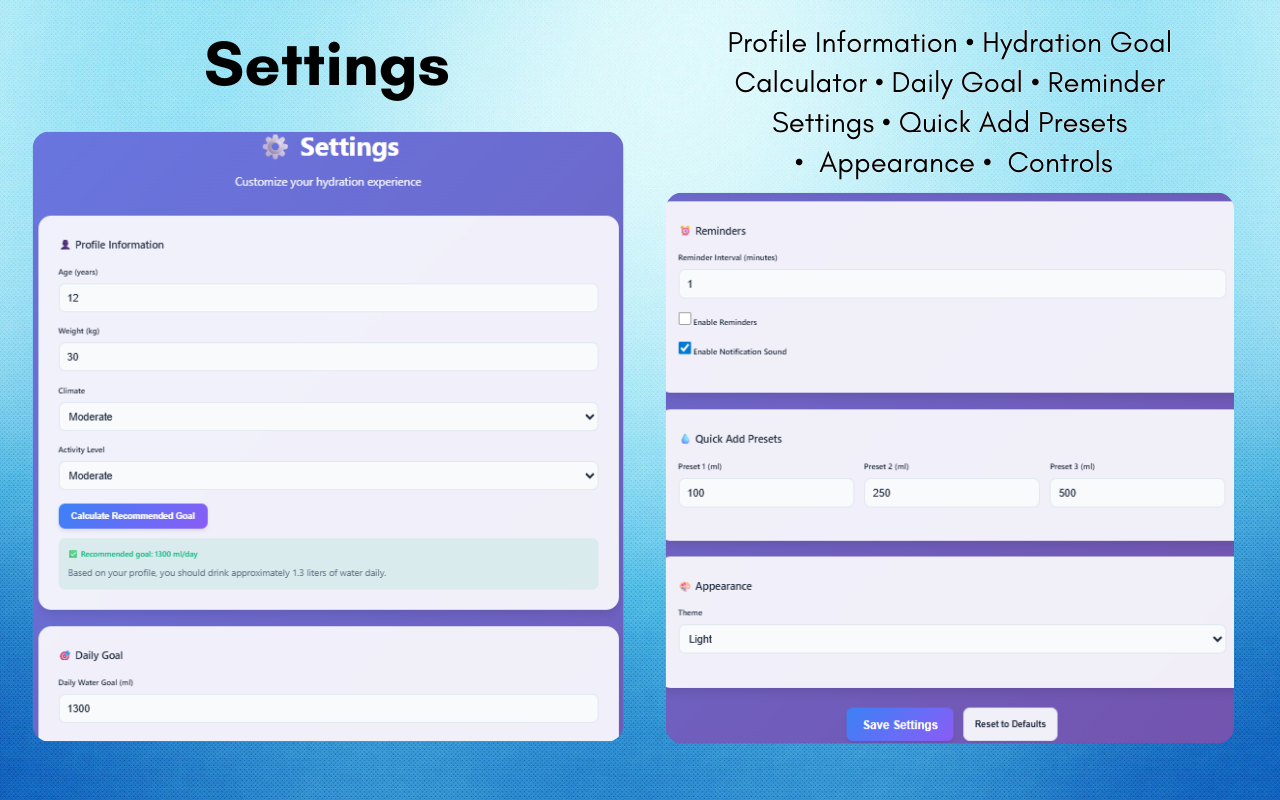
Task: Click the Preset 2 amount input field
Action: [x=950, y=492]
